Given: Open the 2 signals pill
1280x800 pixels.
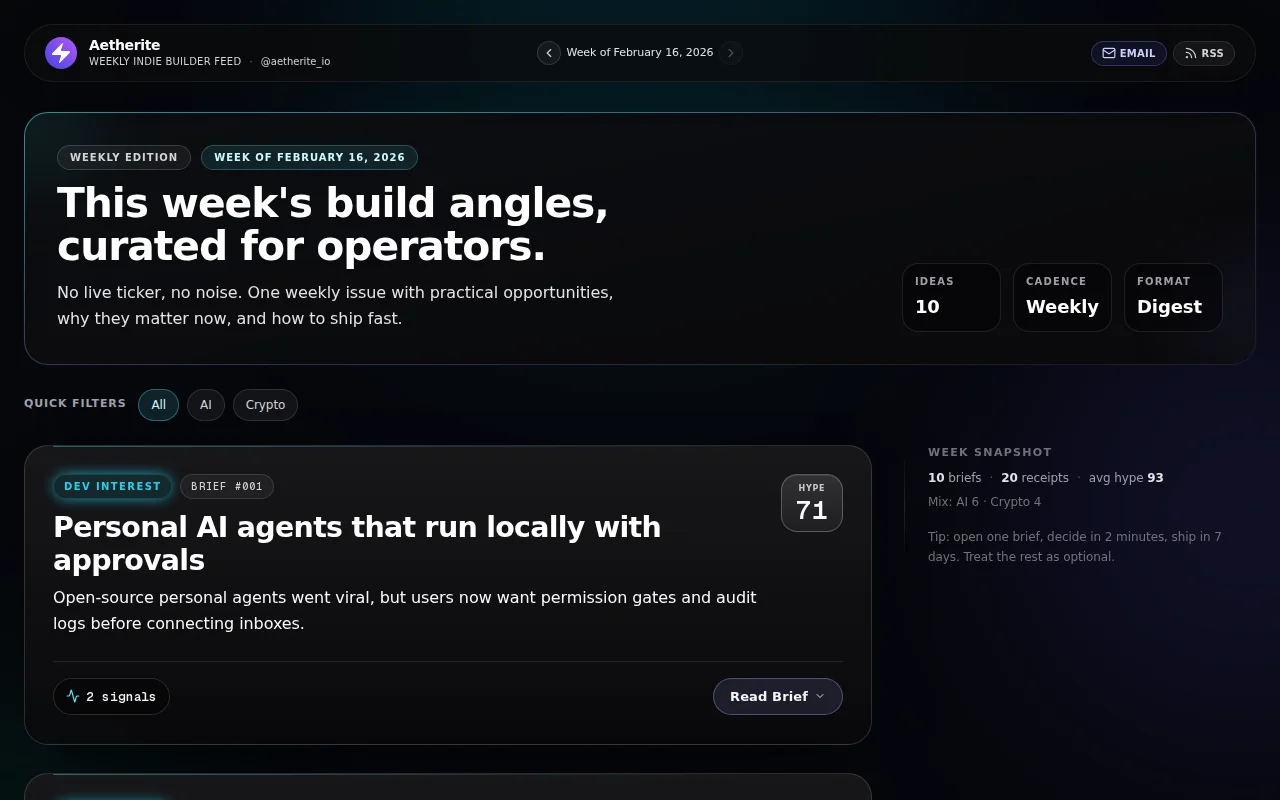Looking at the screenshot, I should [x=111, y=696].
